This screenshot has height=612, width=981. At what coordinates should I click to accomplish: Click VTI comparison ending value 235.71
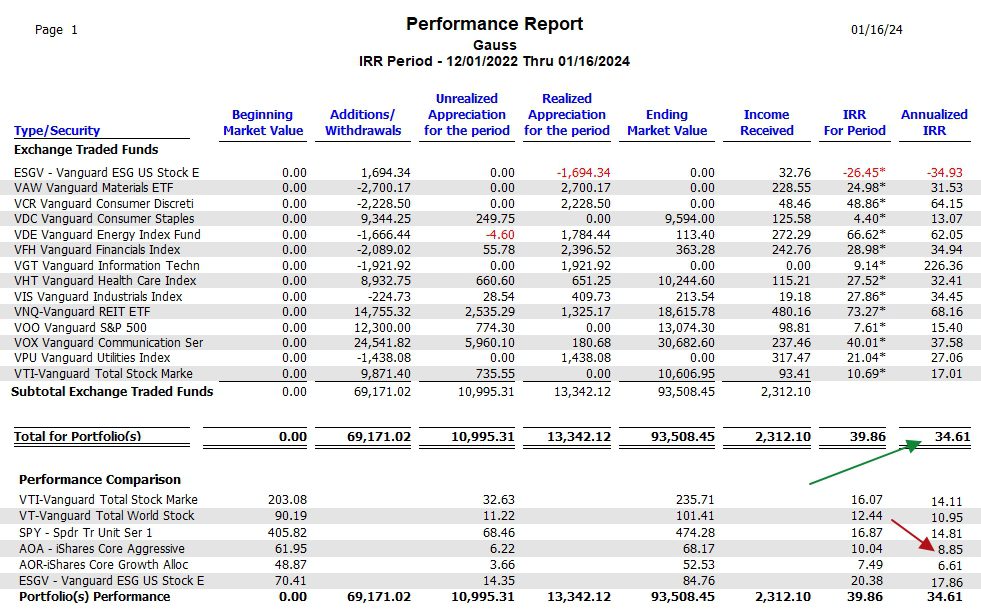click(694, 500)
